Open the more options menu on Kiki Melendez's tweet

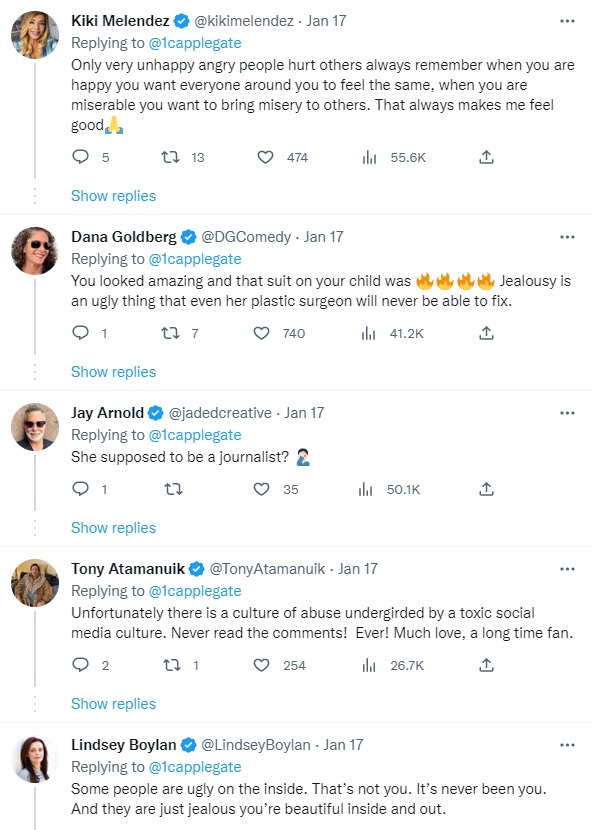(568, 20)
